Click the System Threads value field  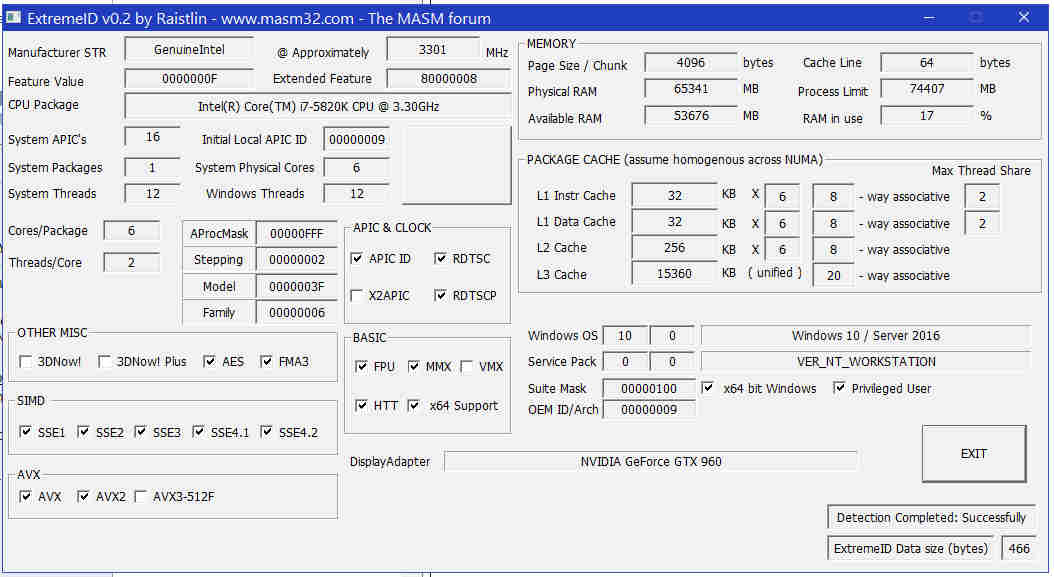pos(153,194)
